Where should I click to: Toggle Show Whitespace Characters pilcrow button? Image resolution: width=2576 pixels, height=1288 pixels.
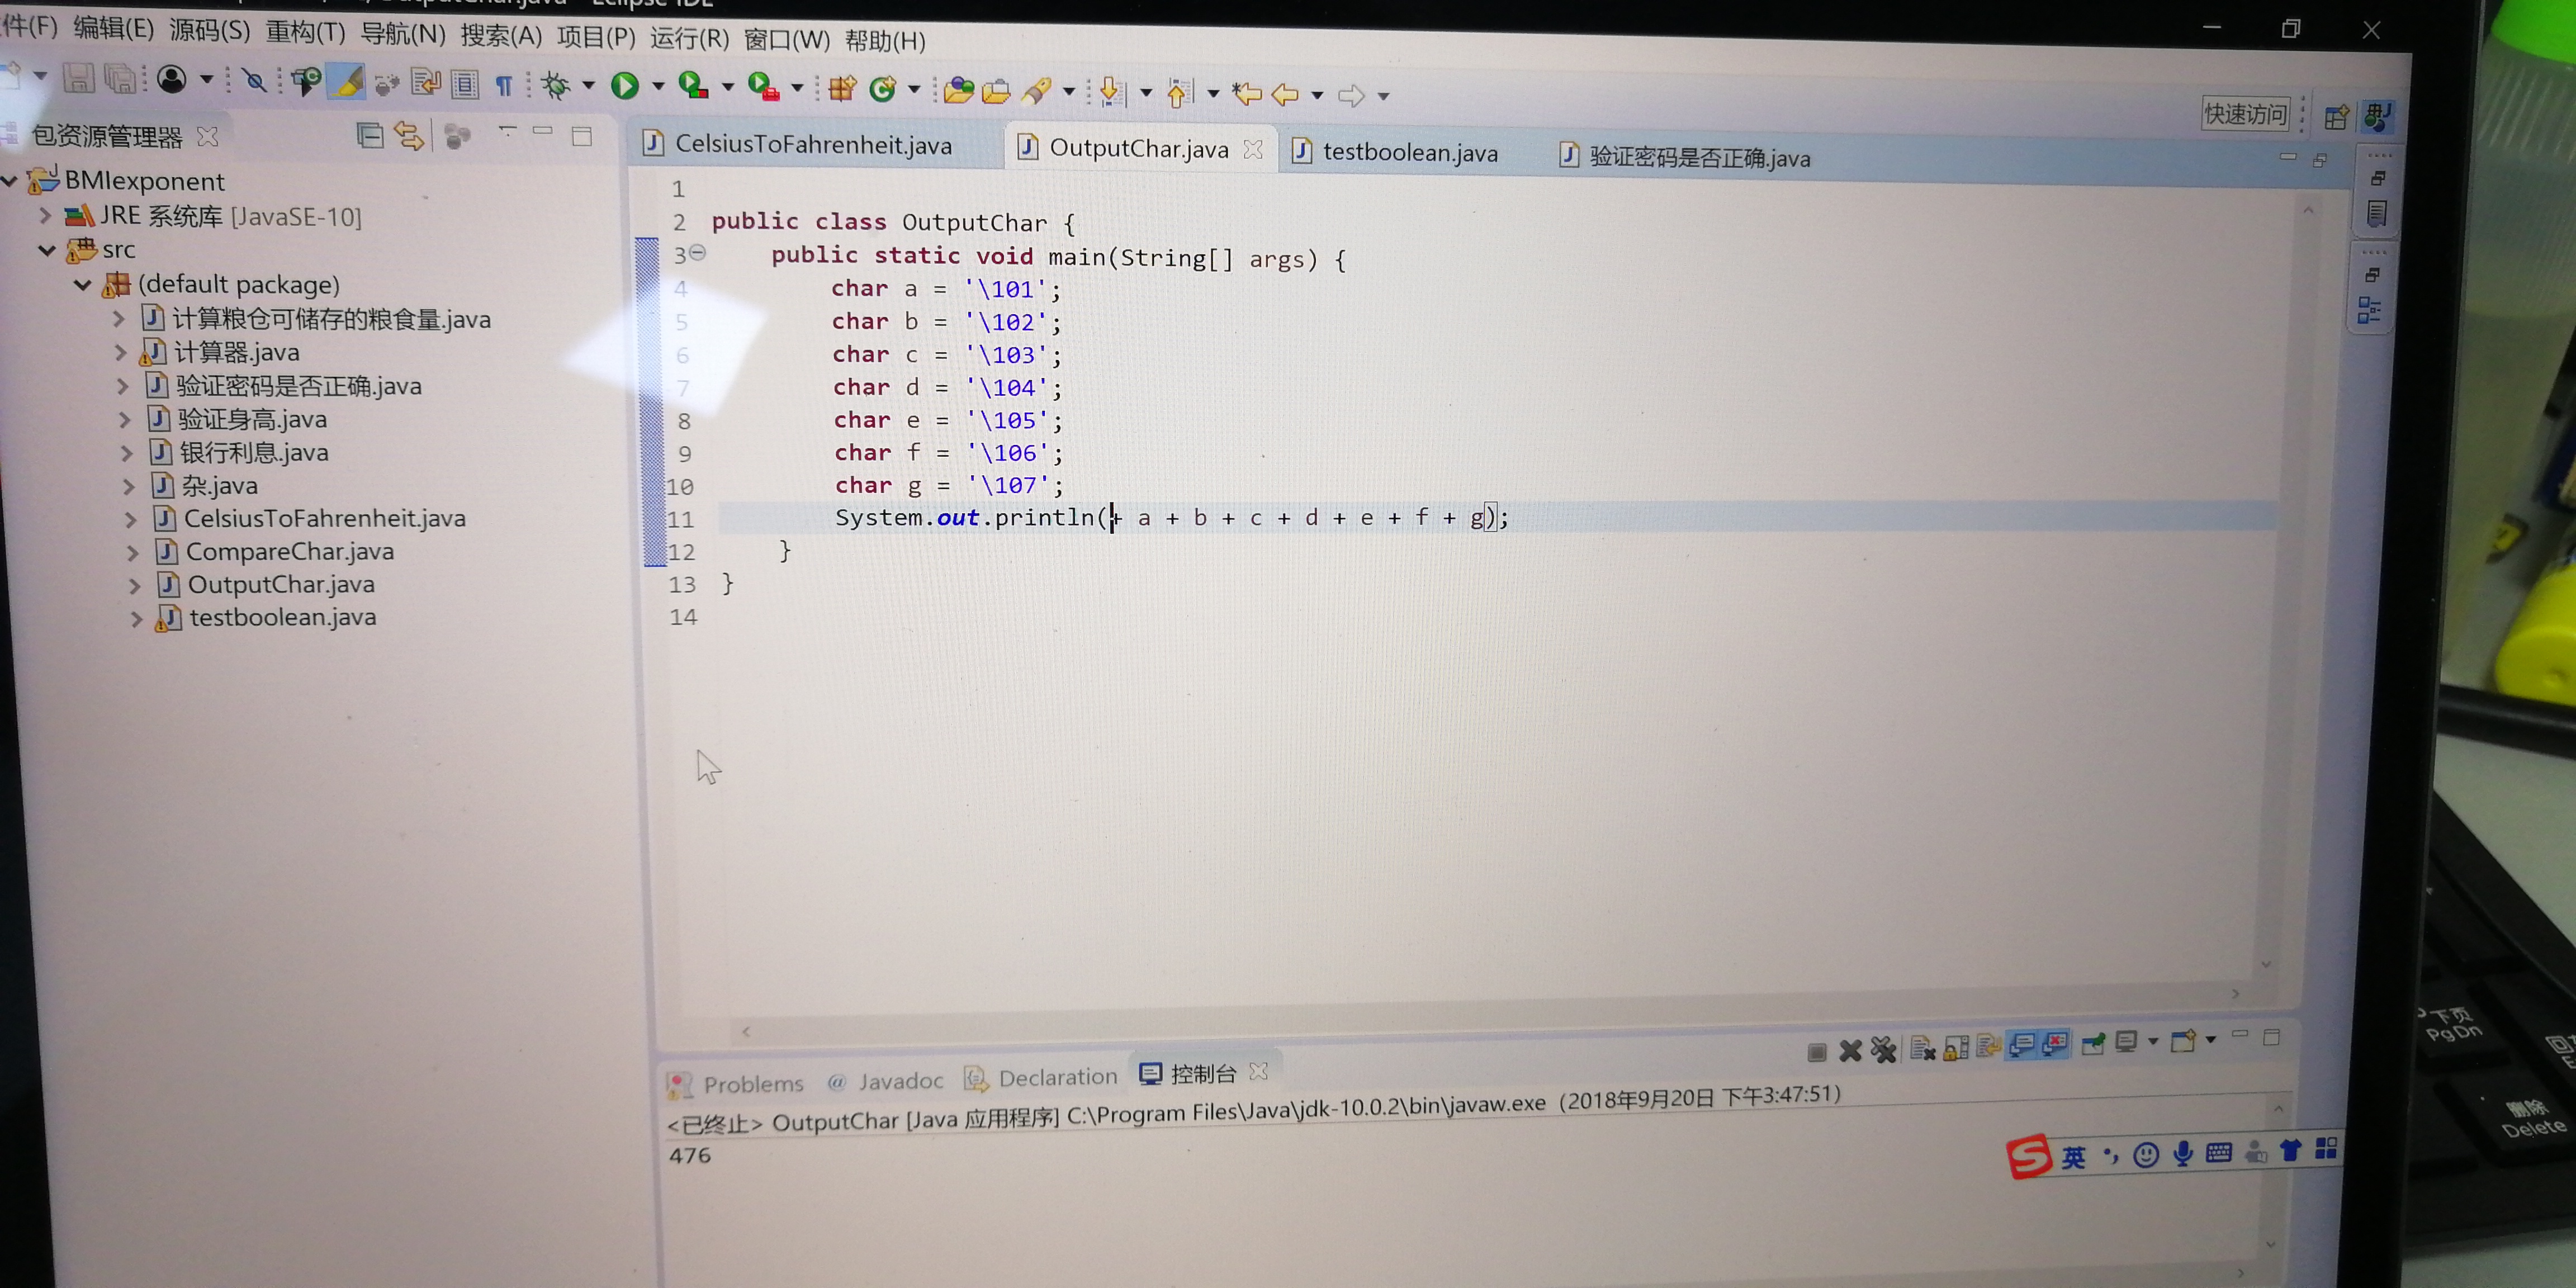[x=504, y=86]
